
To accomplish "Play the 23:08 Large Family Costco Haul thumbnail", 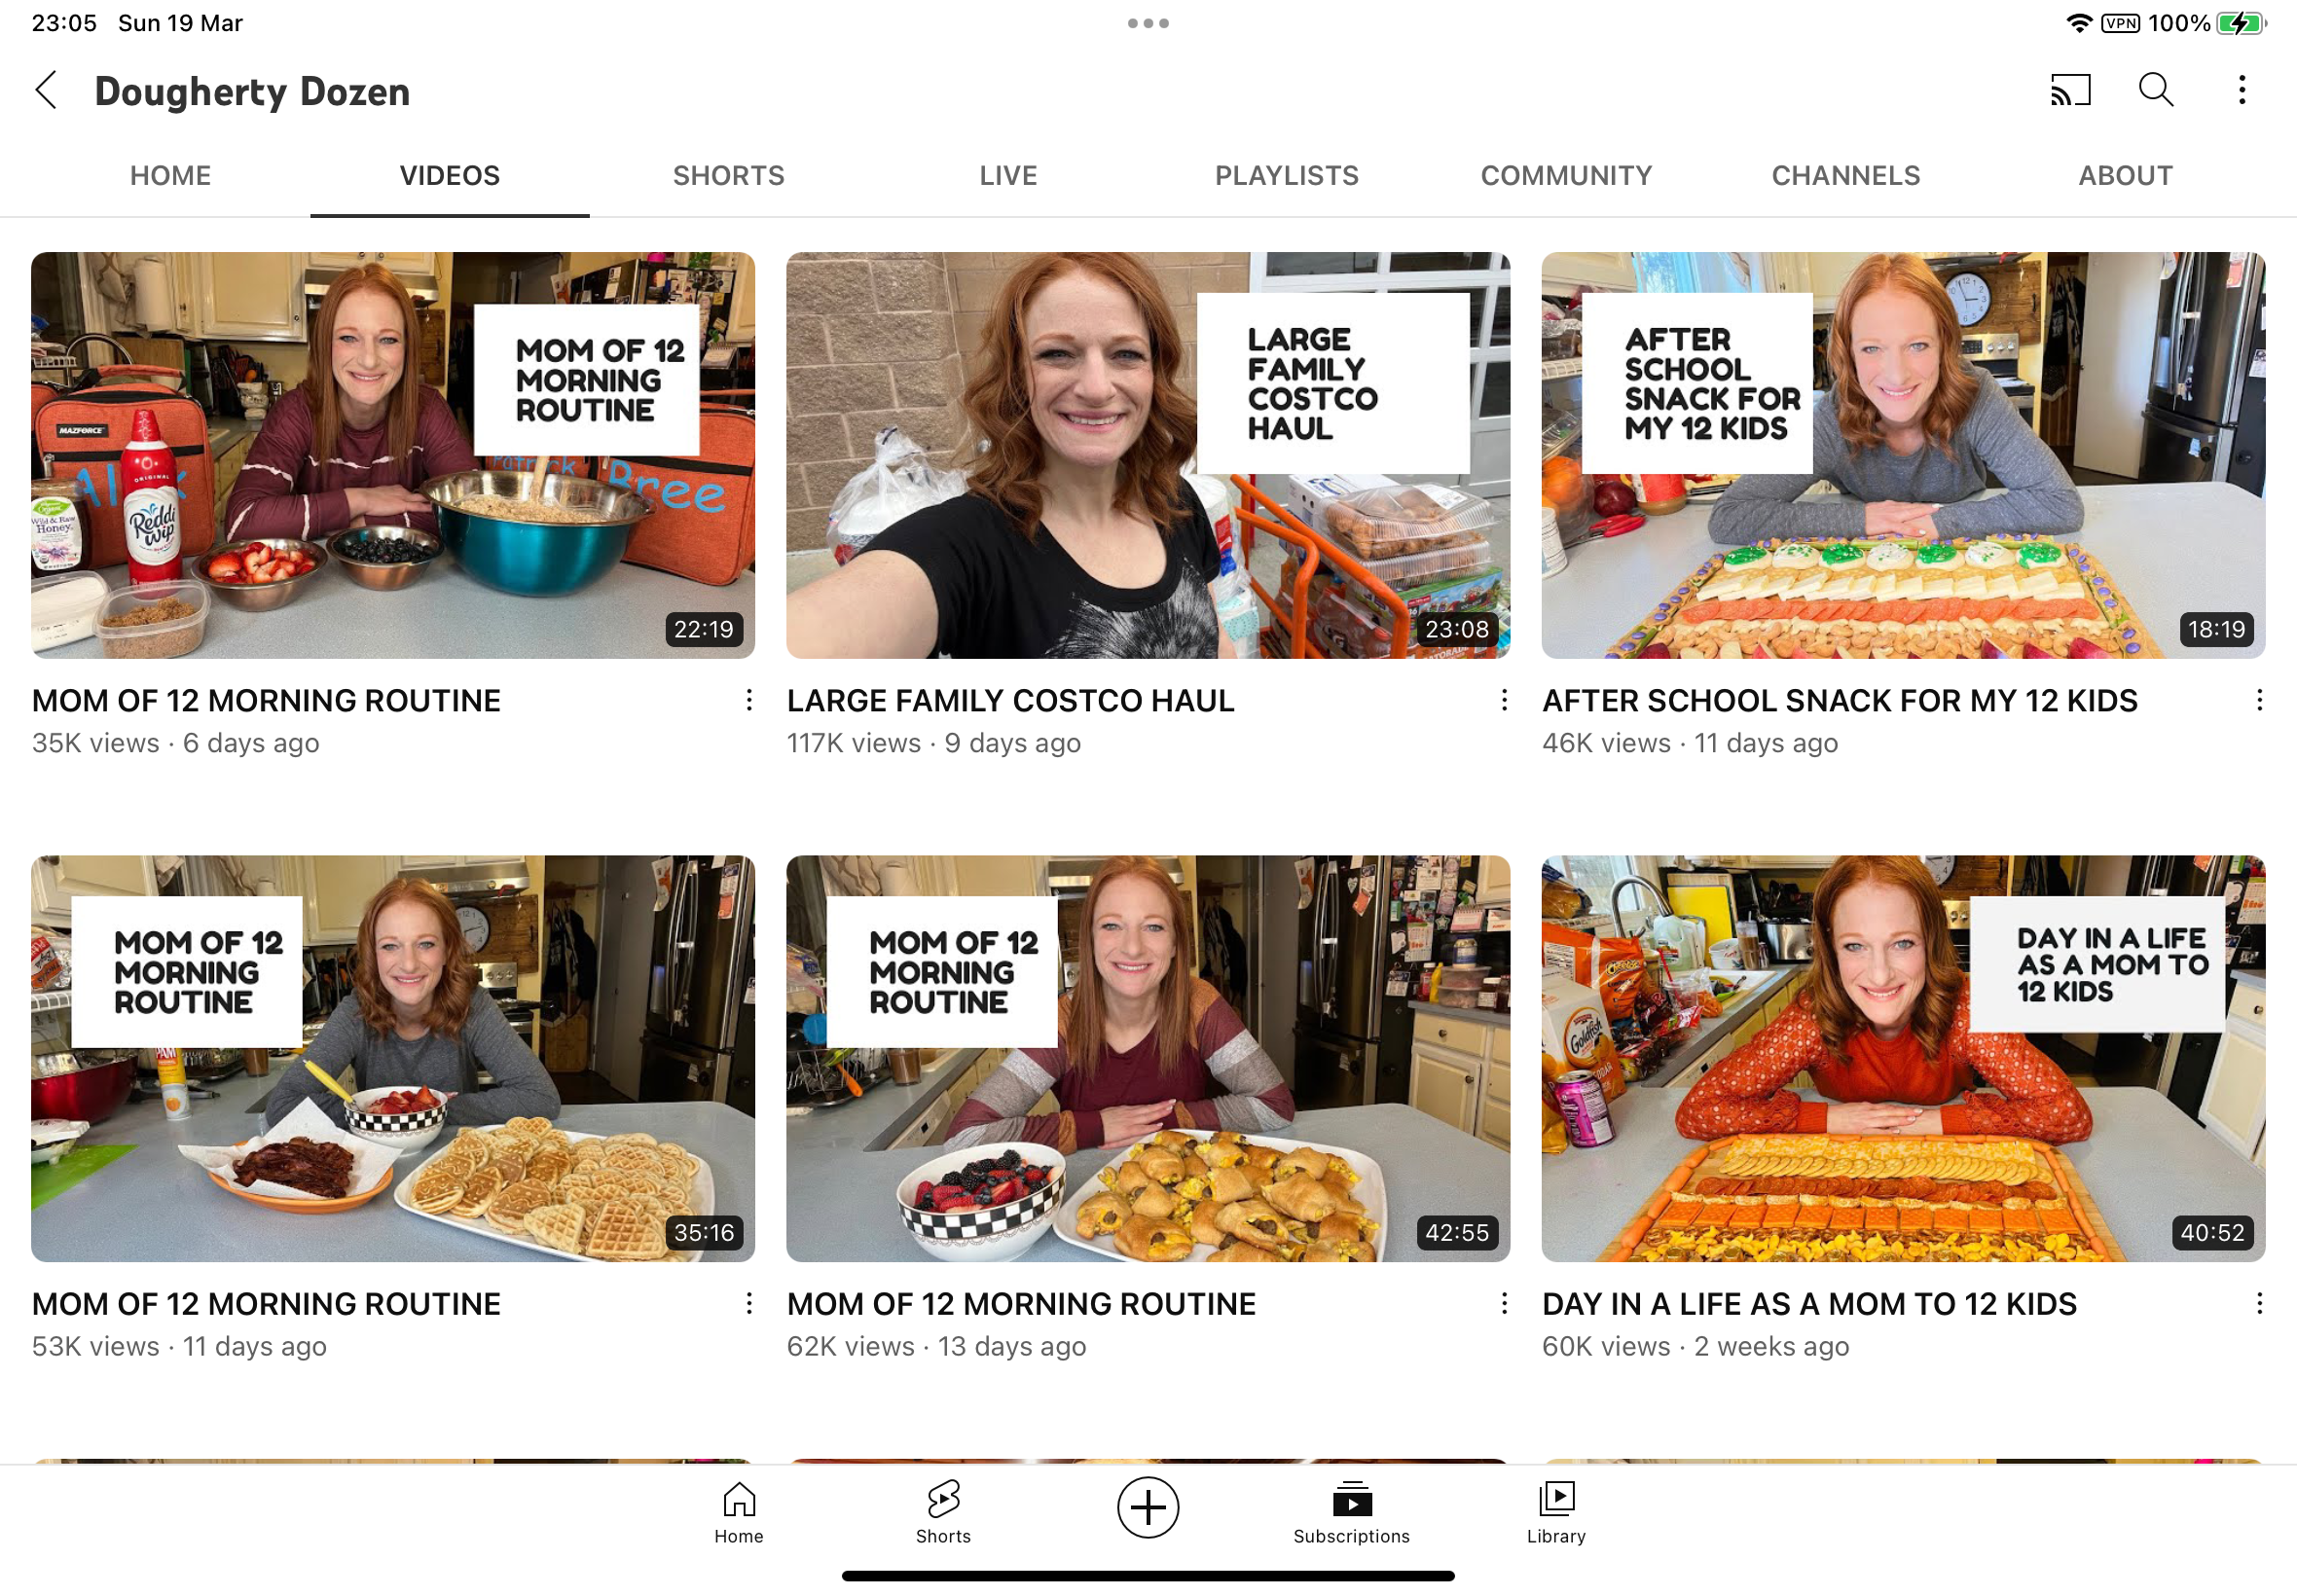I will click(1148, 455).
